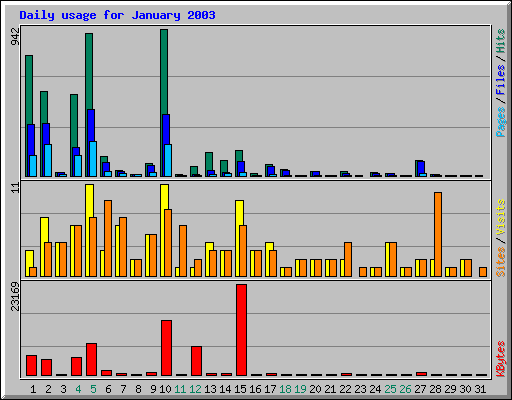Click day label 1 on the axis
The height and width of the screenshot is (400, 512).
[x=33, y=389]
